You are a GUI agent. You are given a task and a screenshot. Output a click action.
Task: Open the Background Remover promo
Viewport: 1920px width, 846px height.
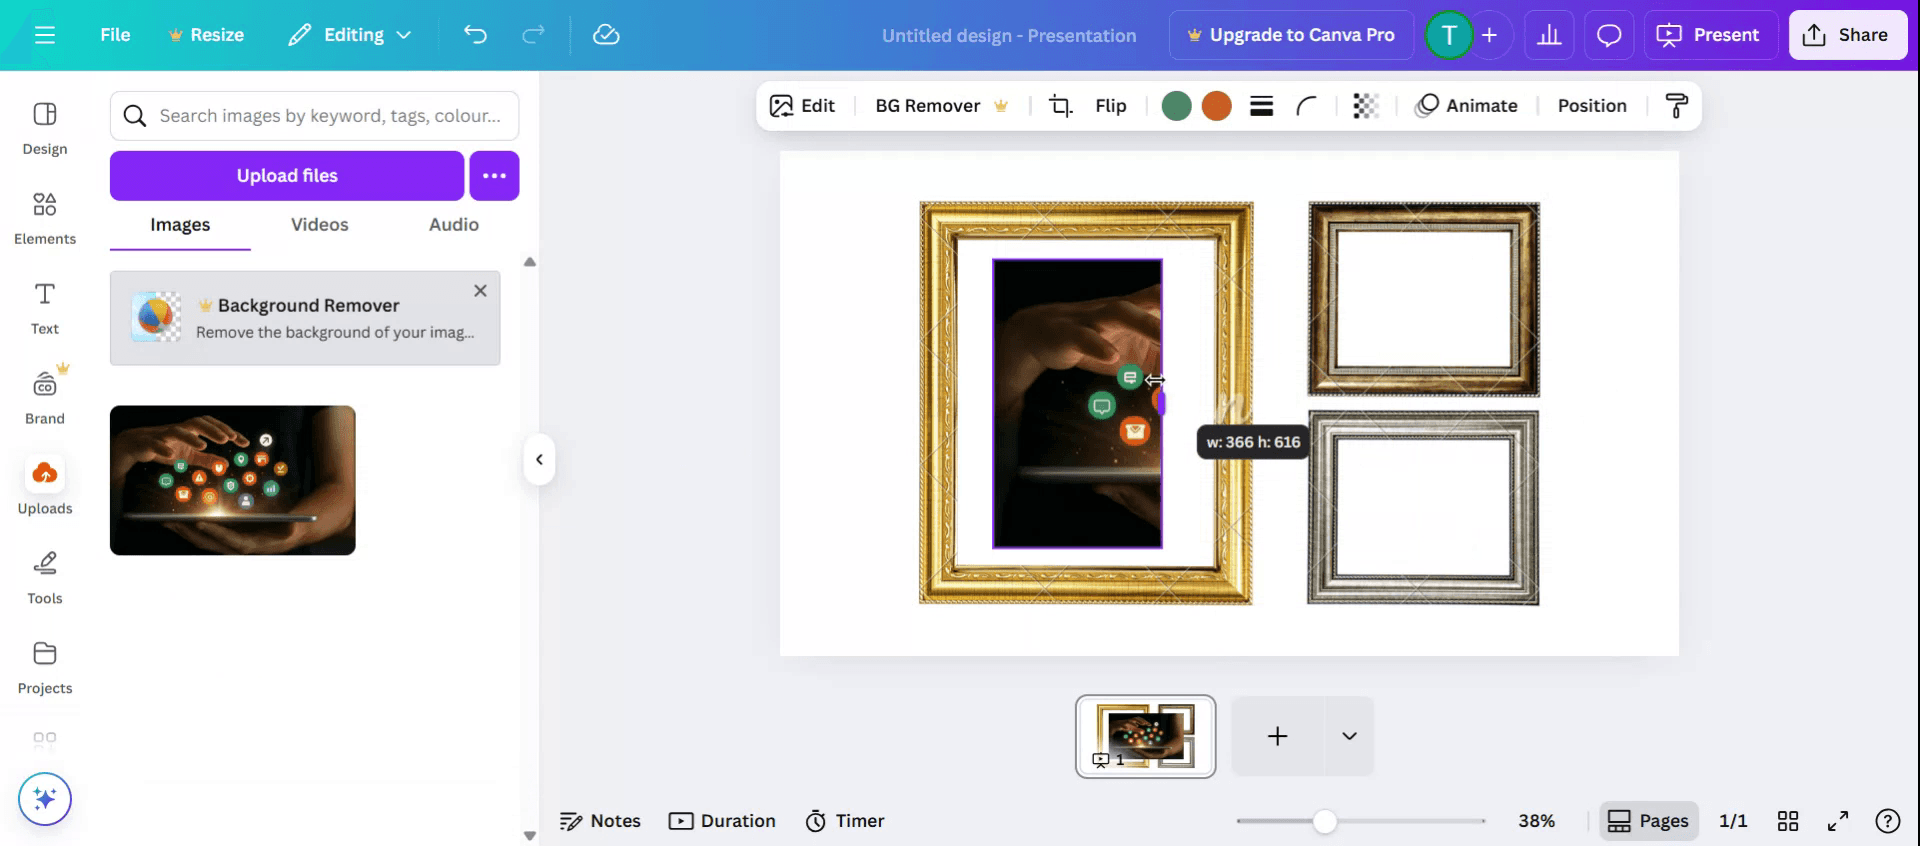305,318
